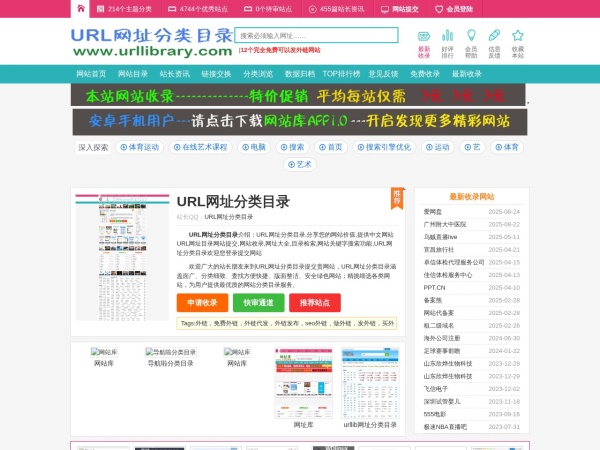Click the 导航啦分类目录 caption link
The width and height of the screenshot is (600, 450).
click(x=171, y=363)
